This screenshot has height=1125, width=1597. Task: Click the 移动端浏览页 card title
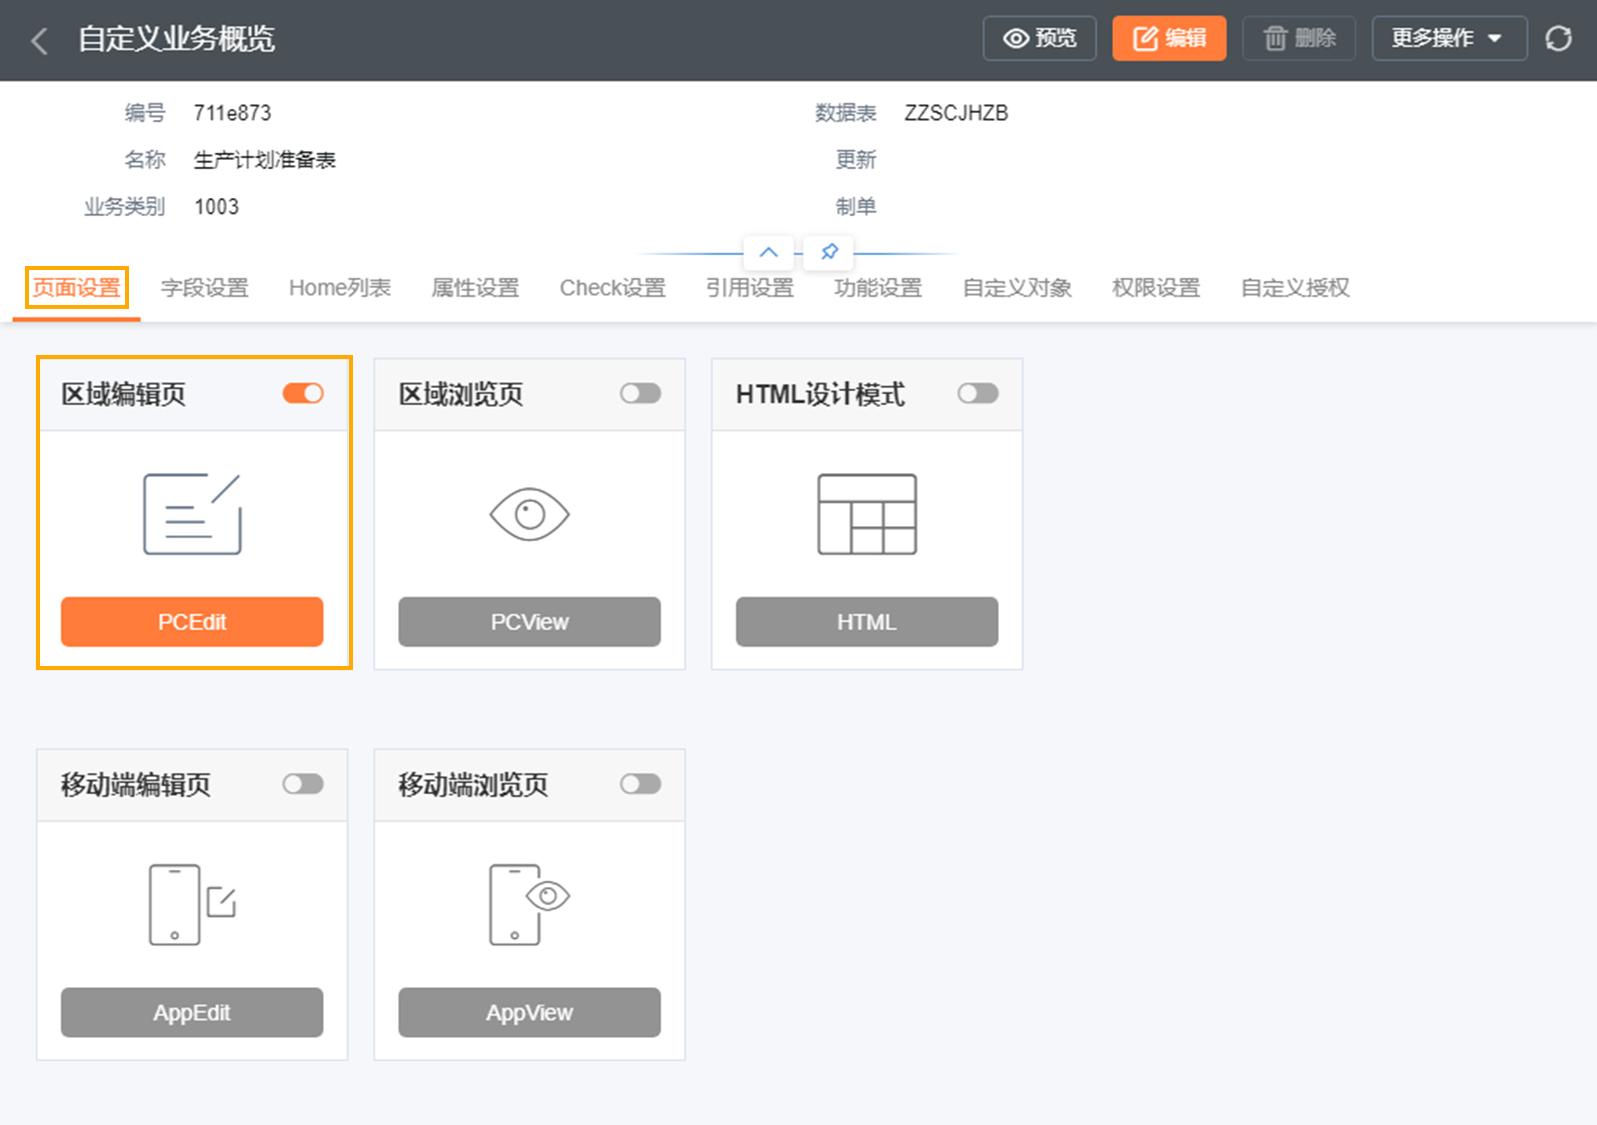pos(473,785)
